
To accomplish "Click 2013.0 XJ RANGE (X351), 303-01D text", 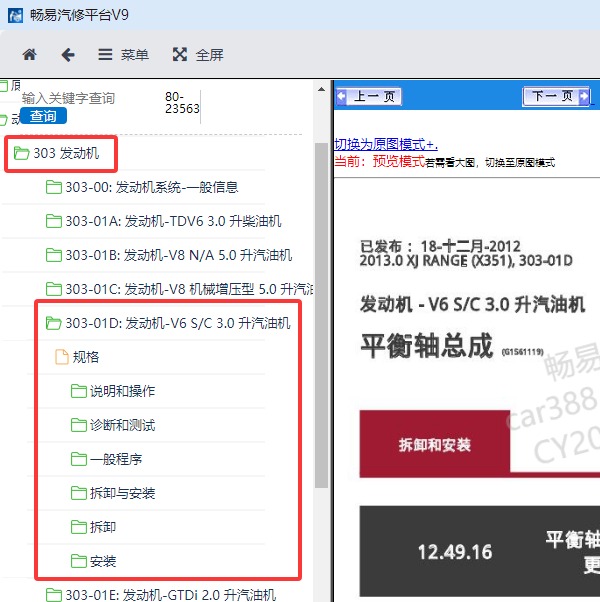I will coord(466,261).
